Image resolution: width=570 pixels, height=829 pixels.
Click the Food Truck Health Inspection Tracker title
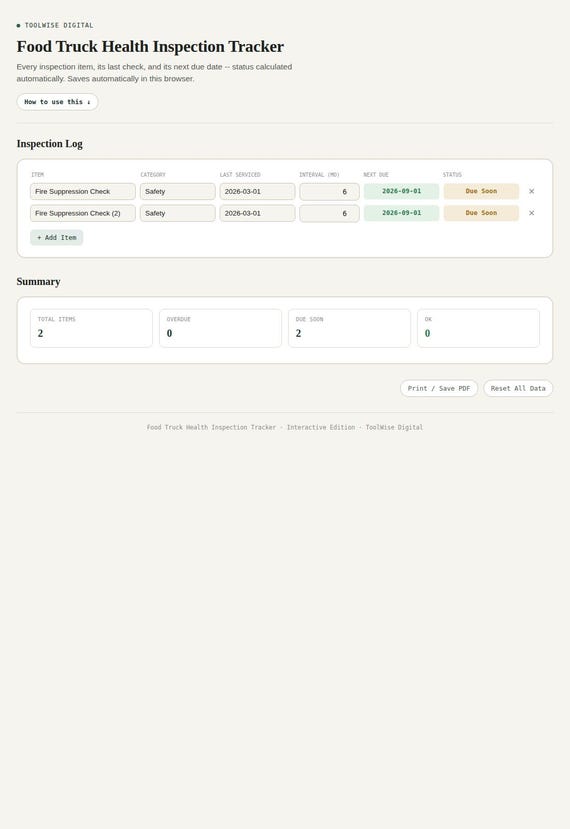(150, 47)
